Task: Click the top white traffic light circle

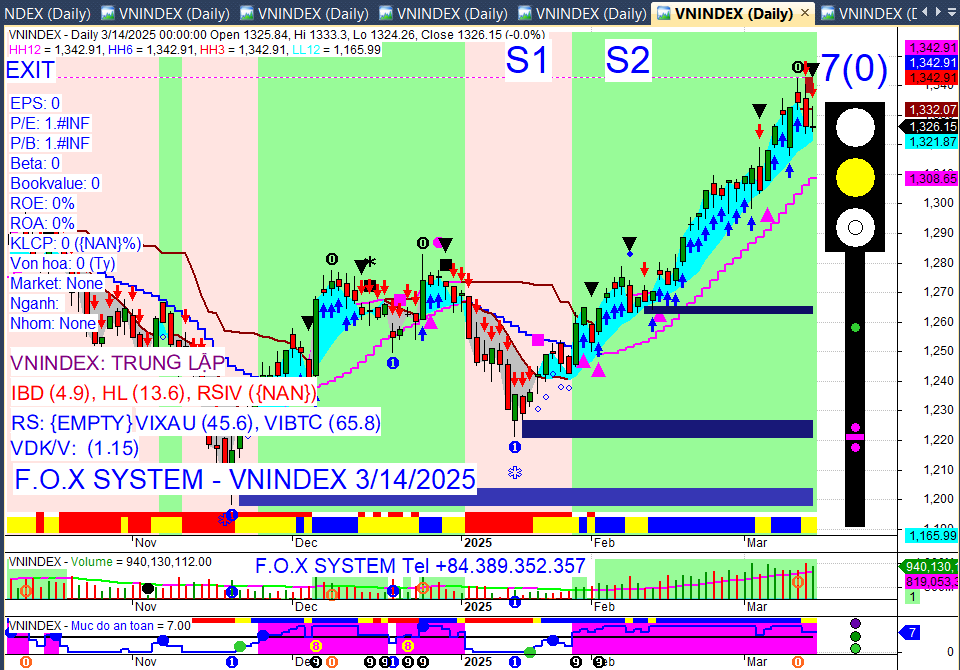Action: [855, 127]
